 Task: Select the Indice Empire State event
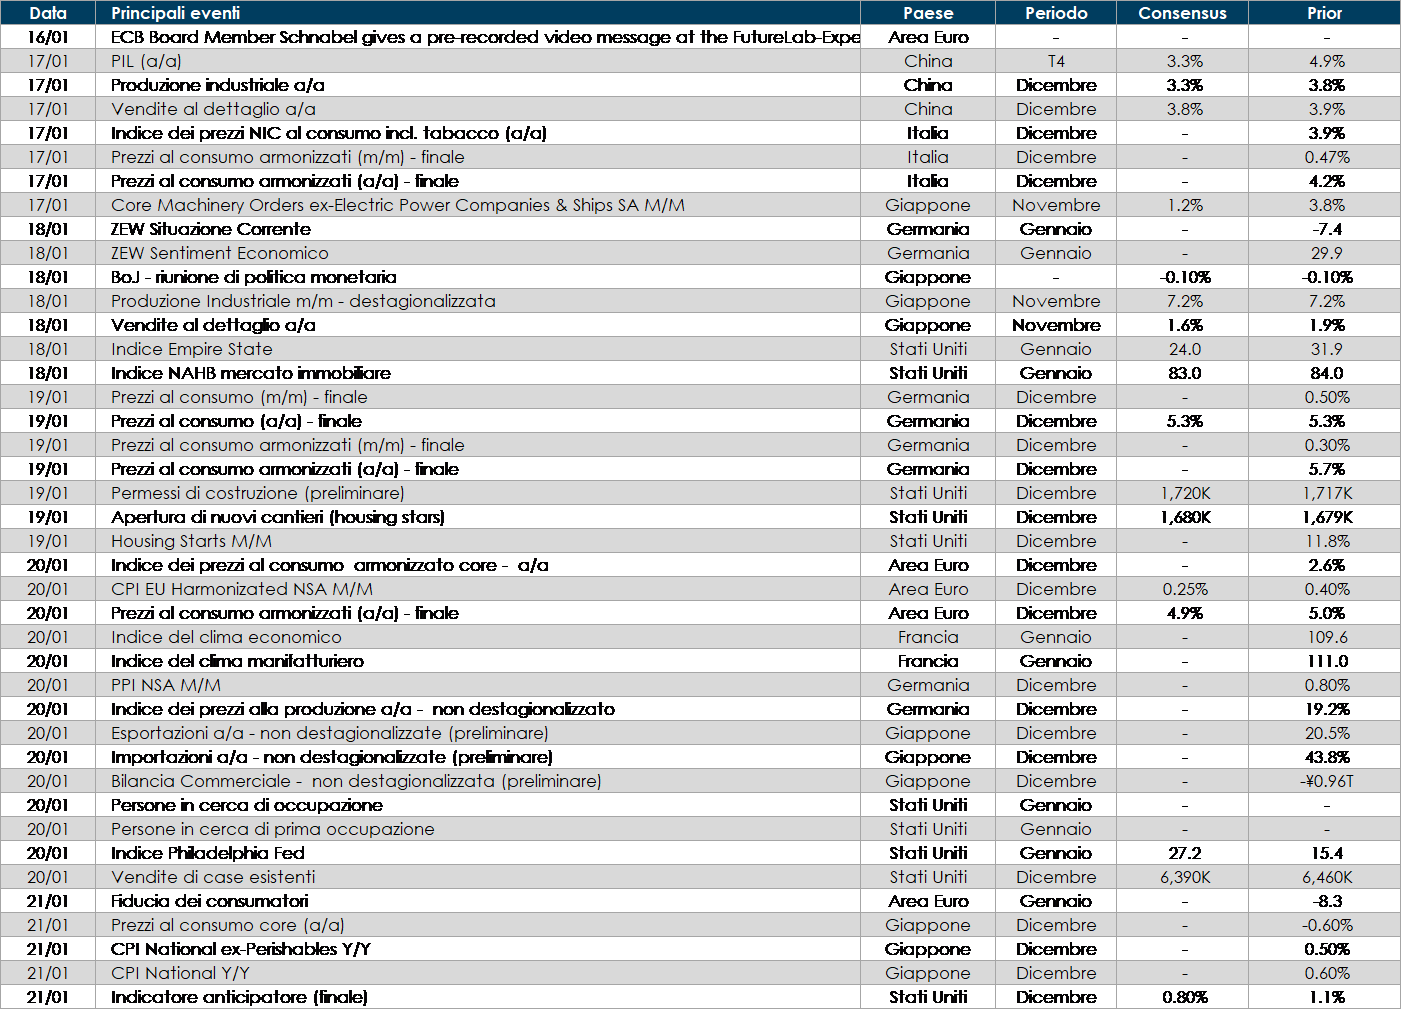[x=191, y=349]
